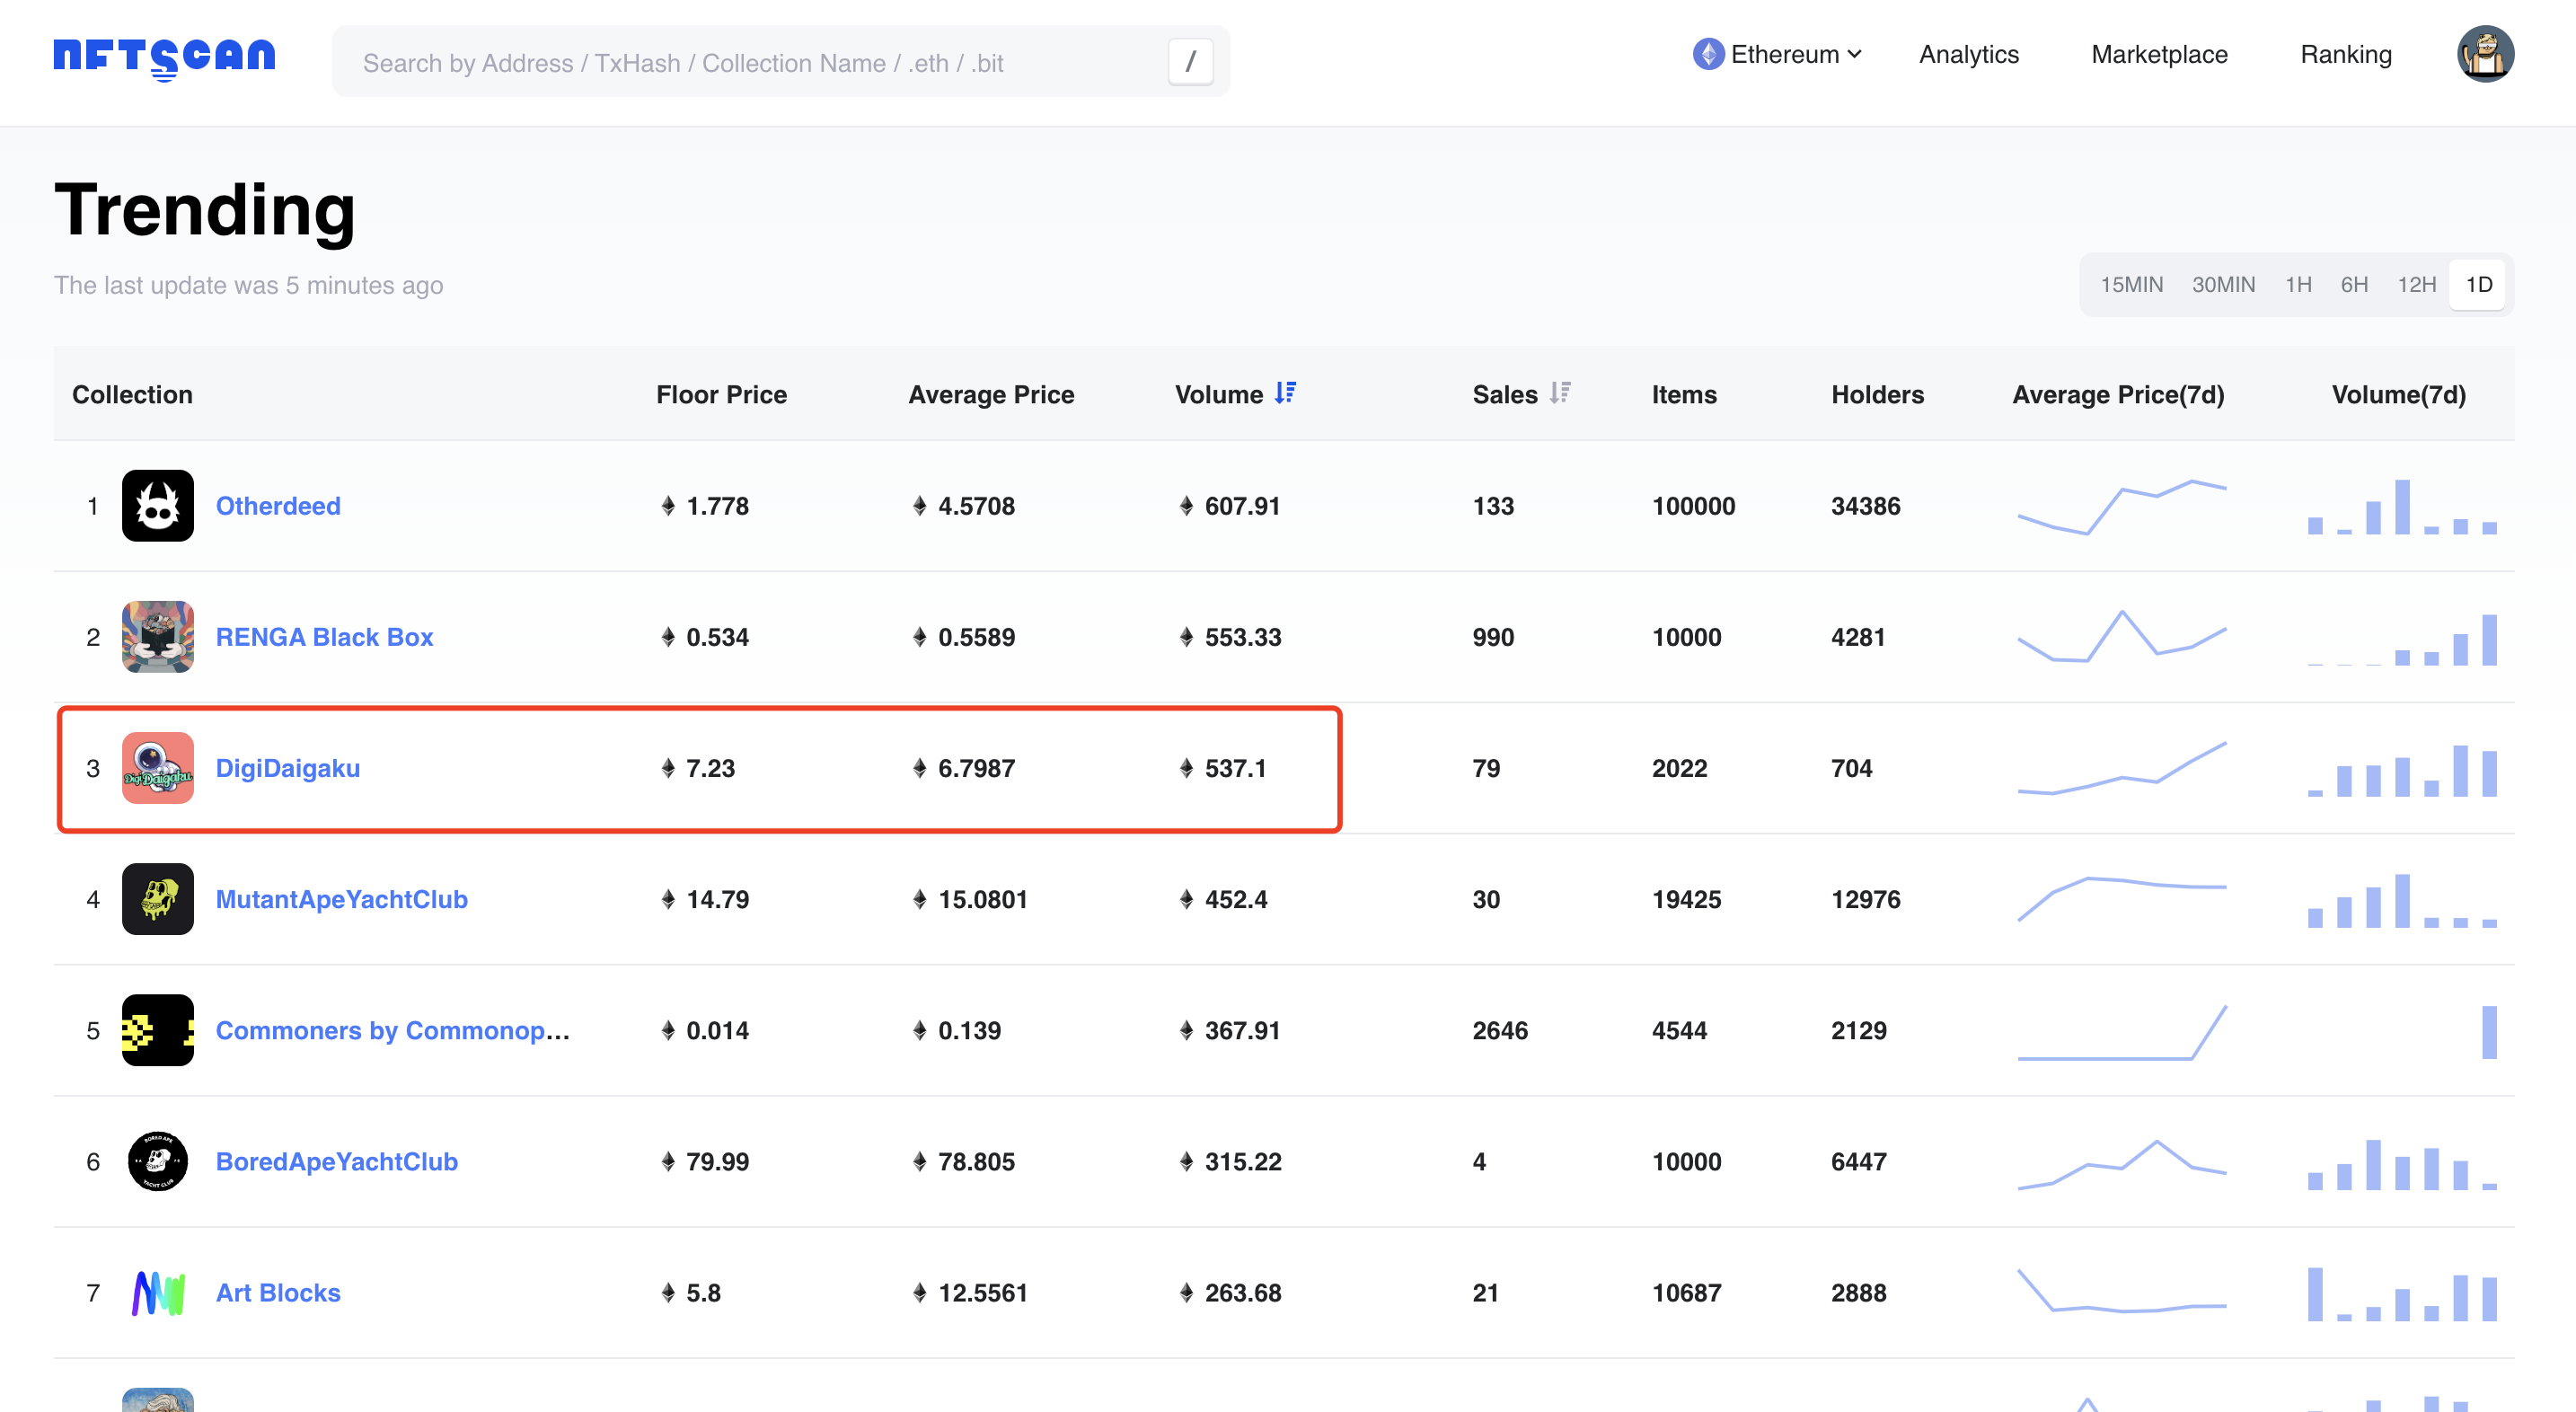Click the MutantApeYachtClub collection avatar
Image resolution: width=2576 pixels, height=1412 pixels.
[x=157, y=899]
